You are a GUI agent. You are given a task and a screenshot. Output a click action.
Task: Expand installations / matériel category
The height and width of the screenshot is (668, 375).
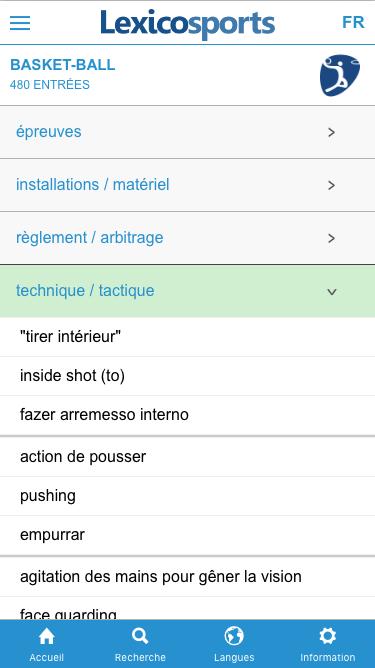point(188,185)
